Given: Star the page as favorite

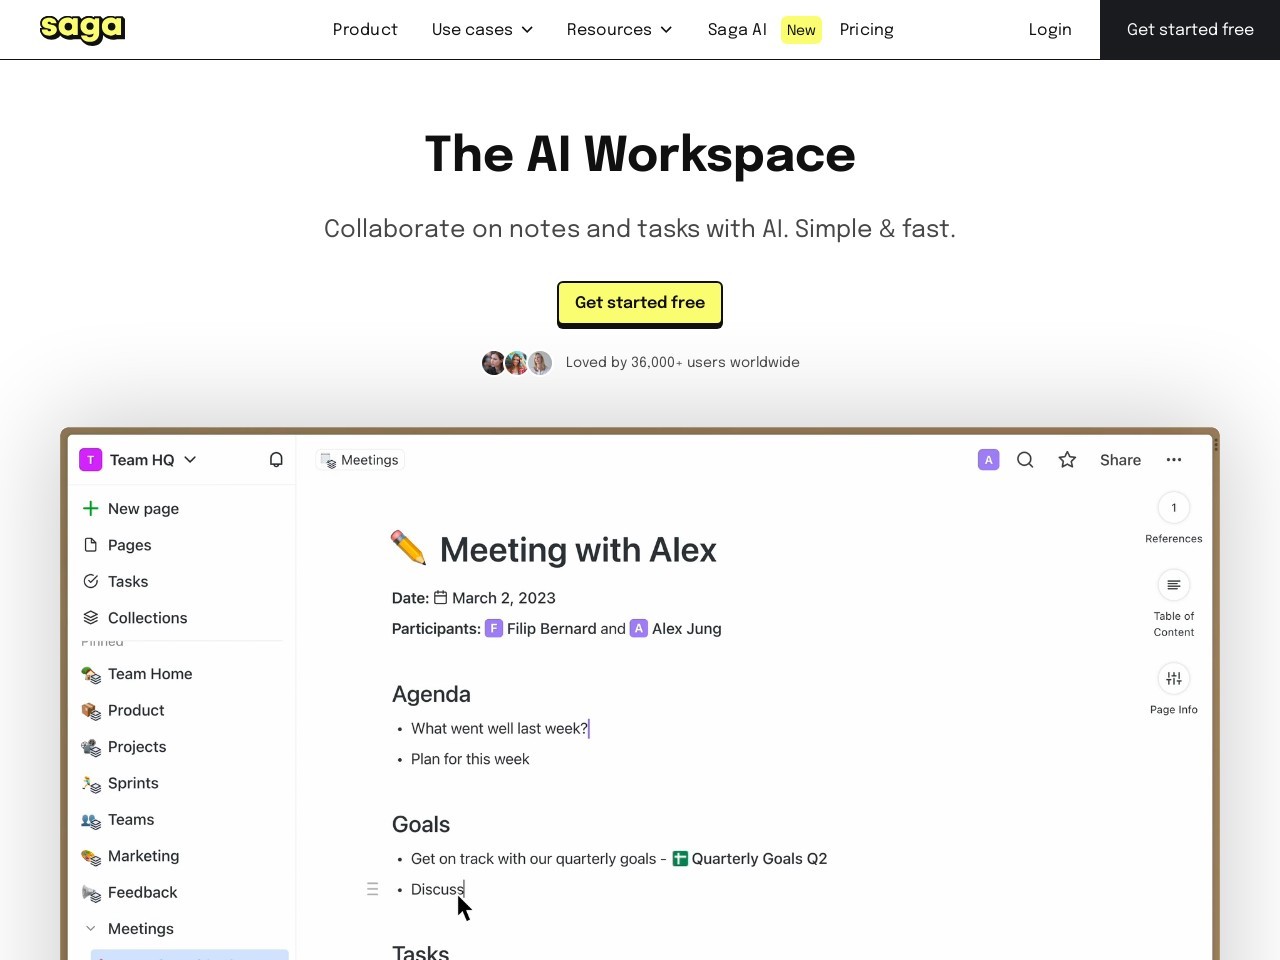Looking at the screenshot, I should (x=1067, y=460).
